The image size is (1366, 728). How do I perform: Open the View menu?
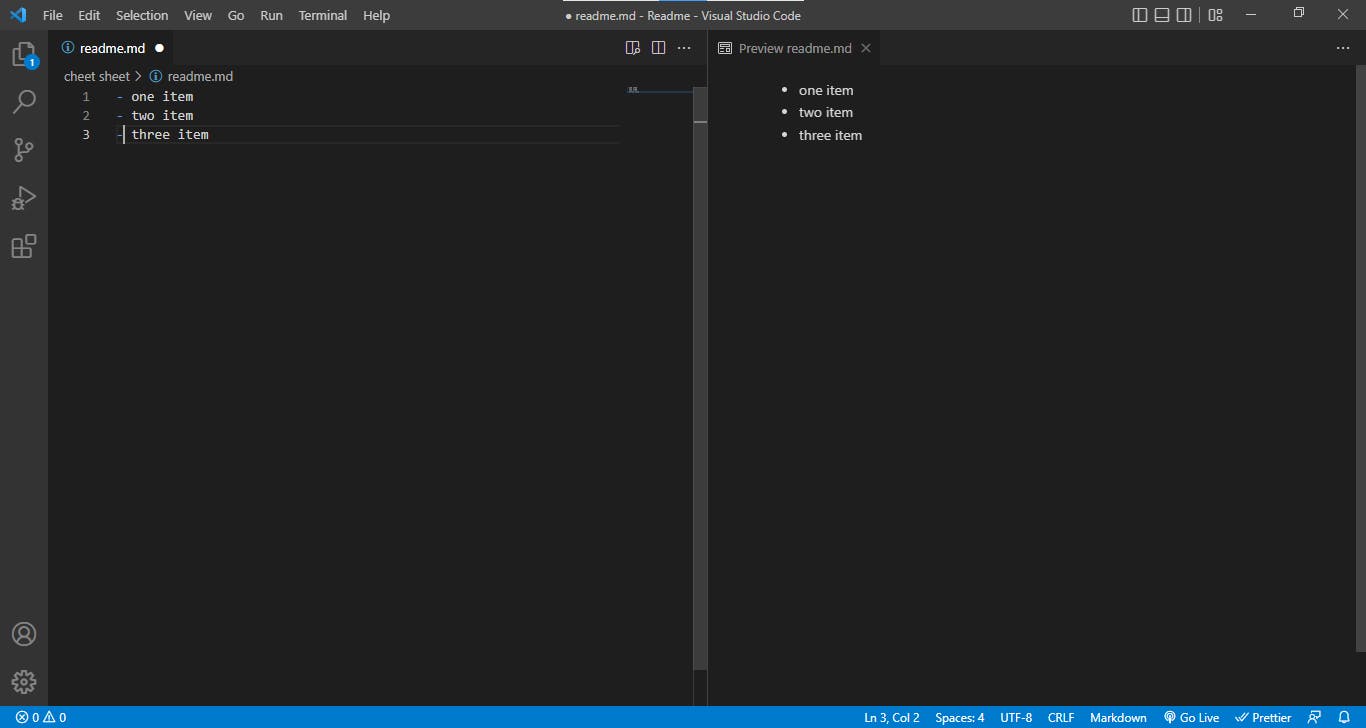click(x=198, y=15)
